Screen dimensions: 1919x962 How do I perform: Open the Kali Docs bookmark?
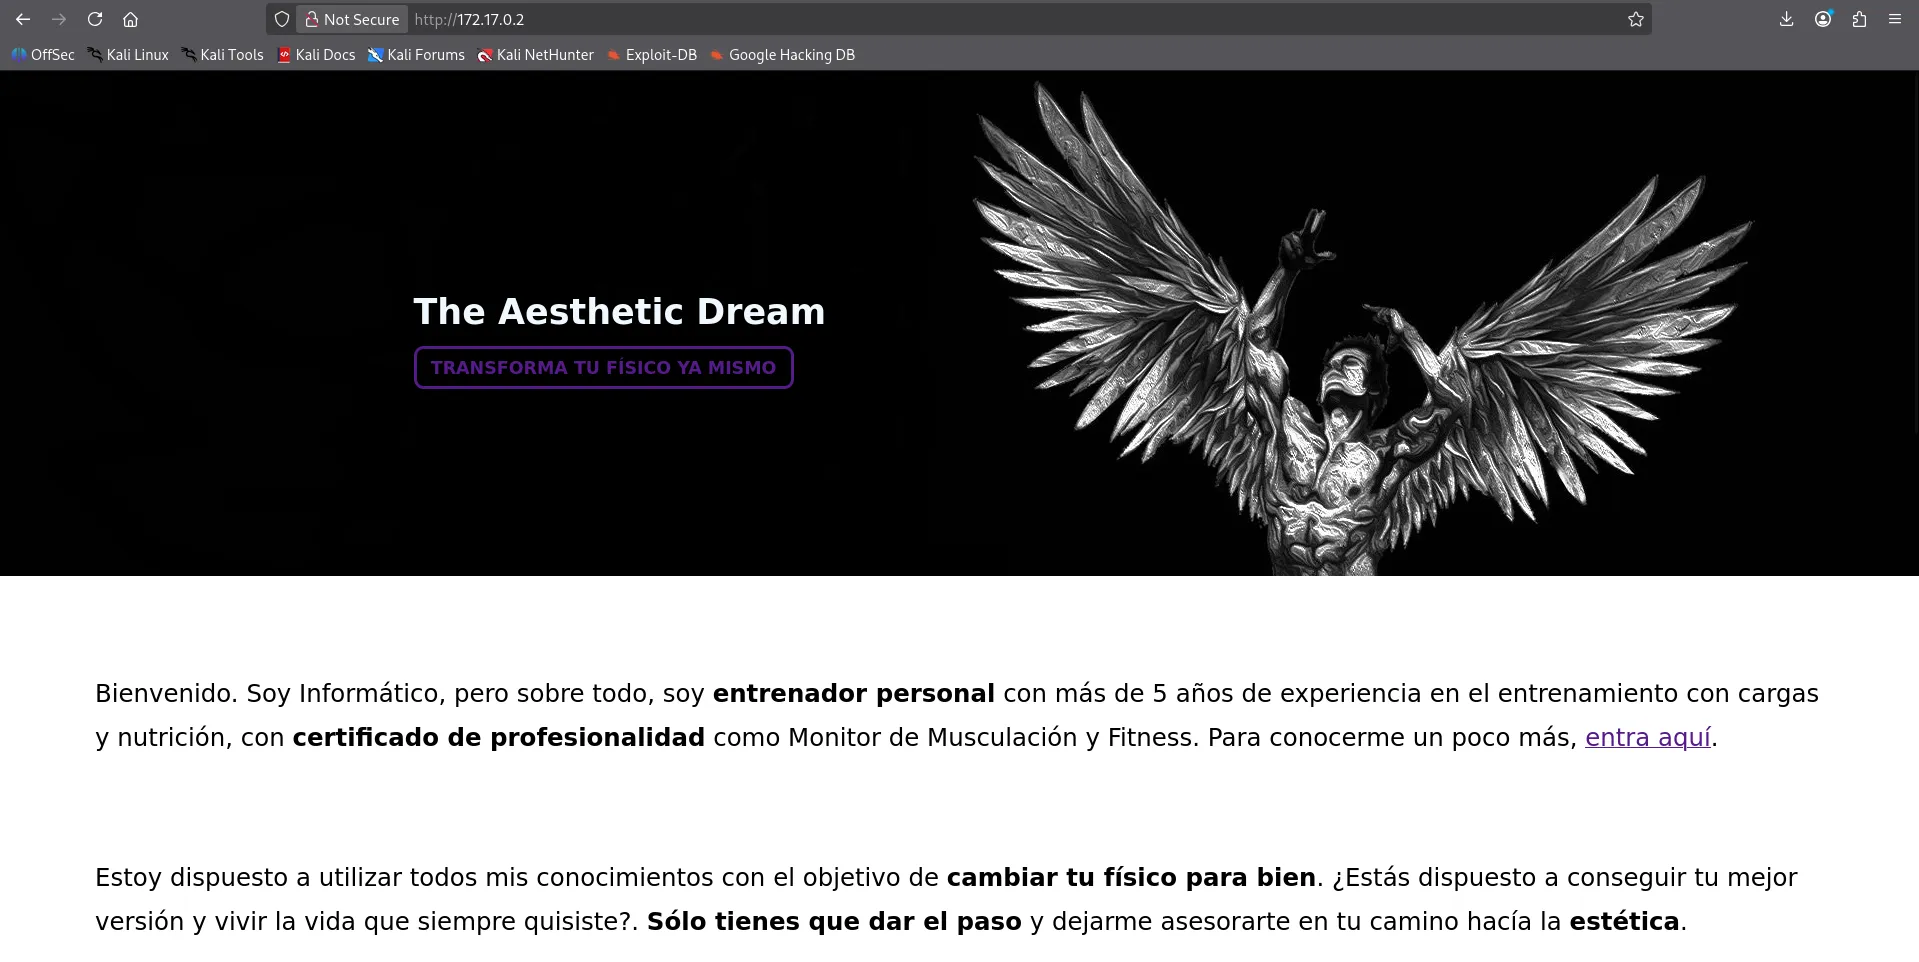pos(316,55)
